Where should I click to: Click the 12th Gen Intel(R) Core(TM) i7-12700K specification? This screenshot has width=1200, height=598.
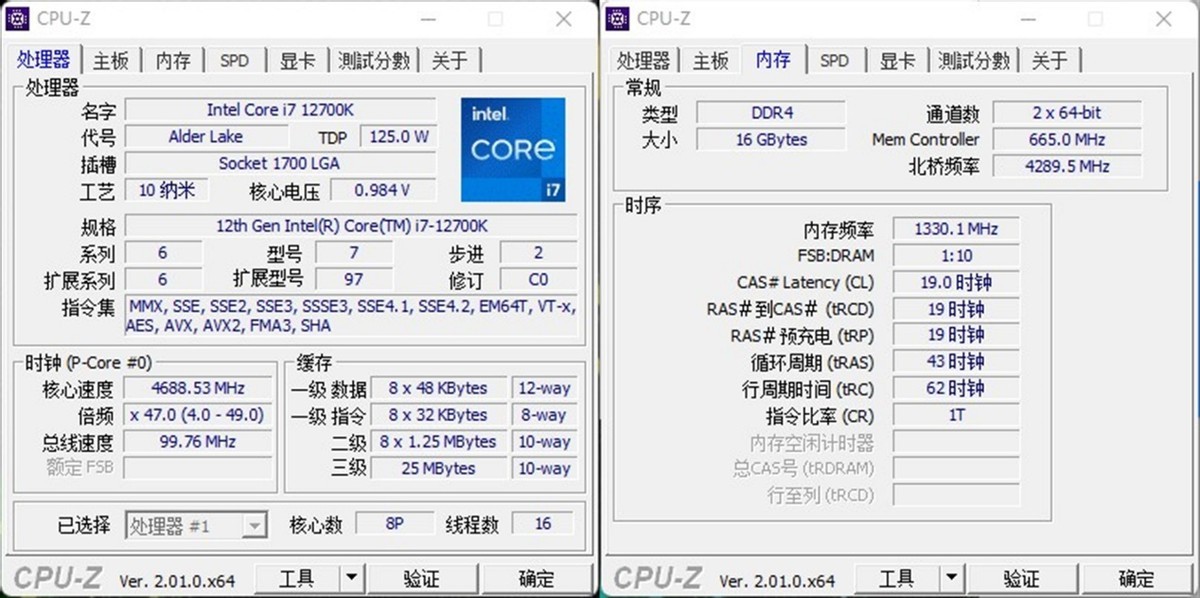point(351,226)
